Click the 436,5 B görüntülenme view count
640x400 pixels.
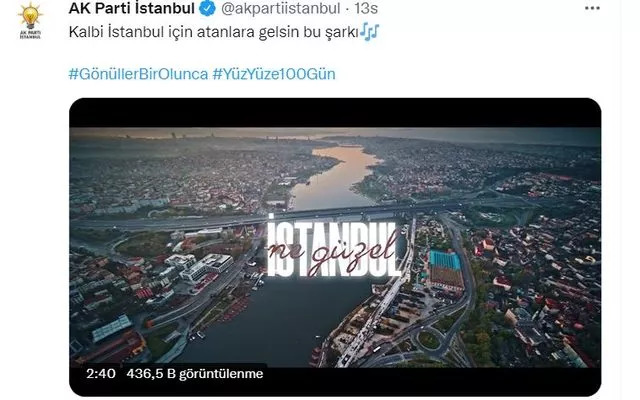point(195,373)
